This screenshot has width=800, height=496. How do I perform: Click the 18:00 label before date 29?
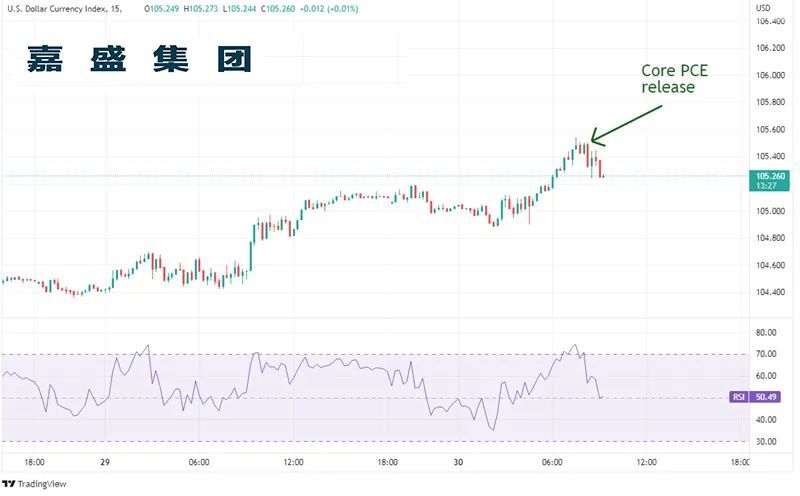pyautogui.click(x=34, y=462)
